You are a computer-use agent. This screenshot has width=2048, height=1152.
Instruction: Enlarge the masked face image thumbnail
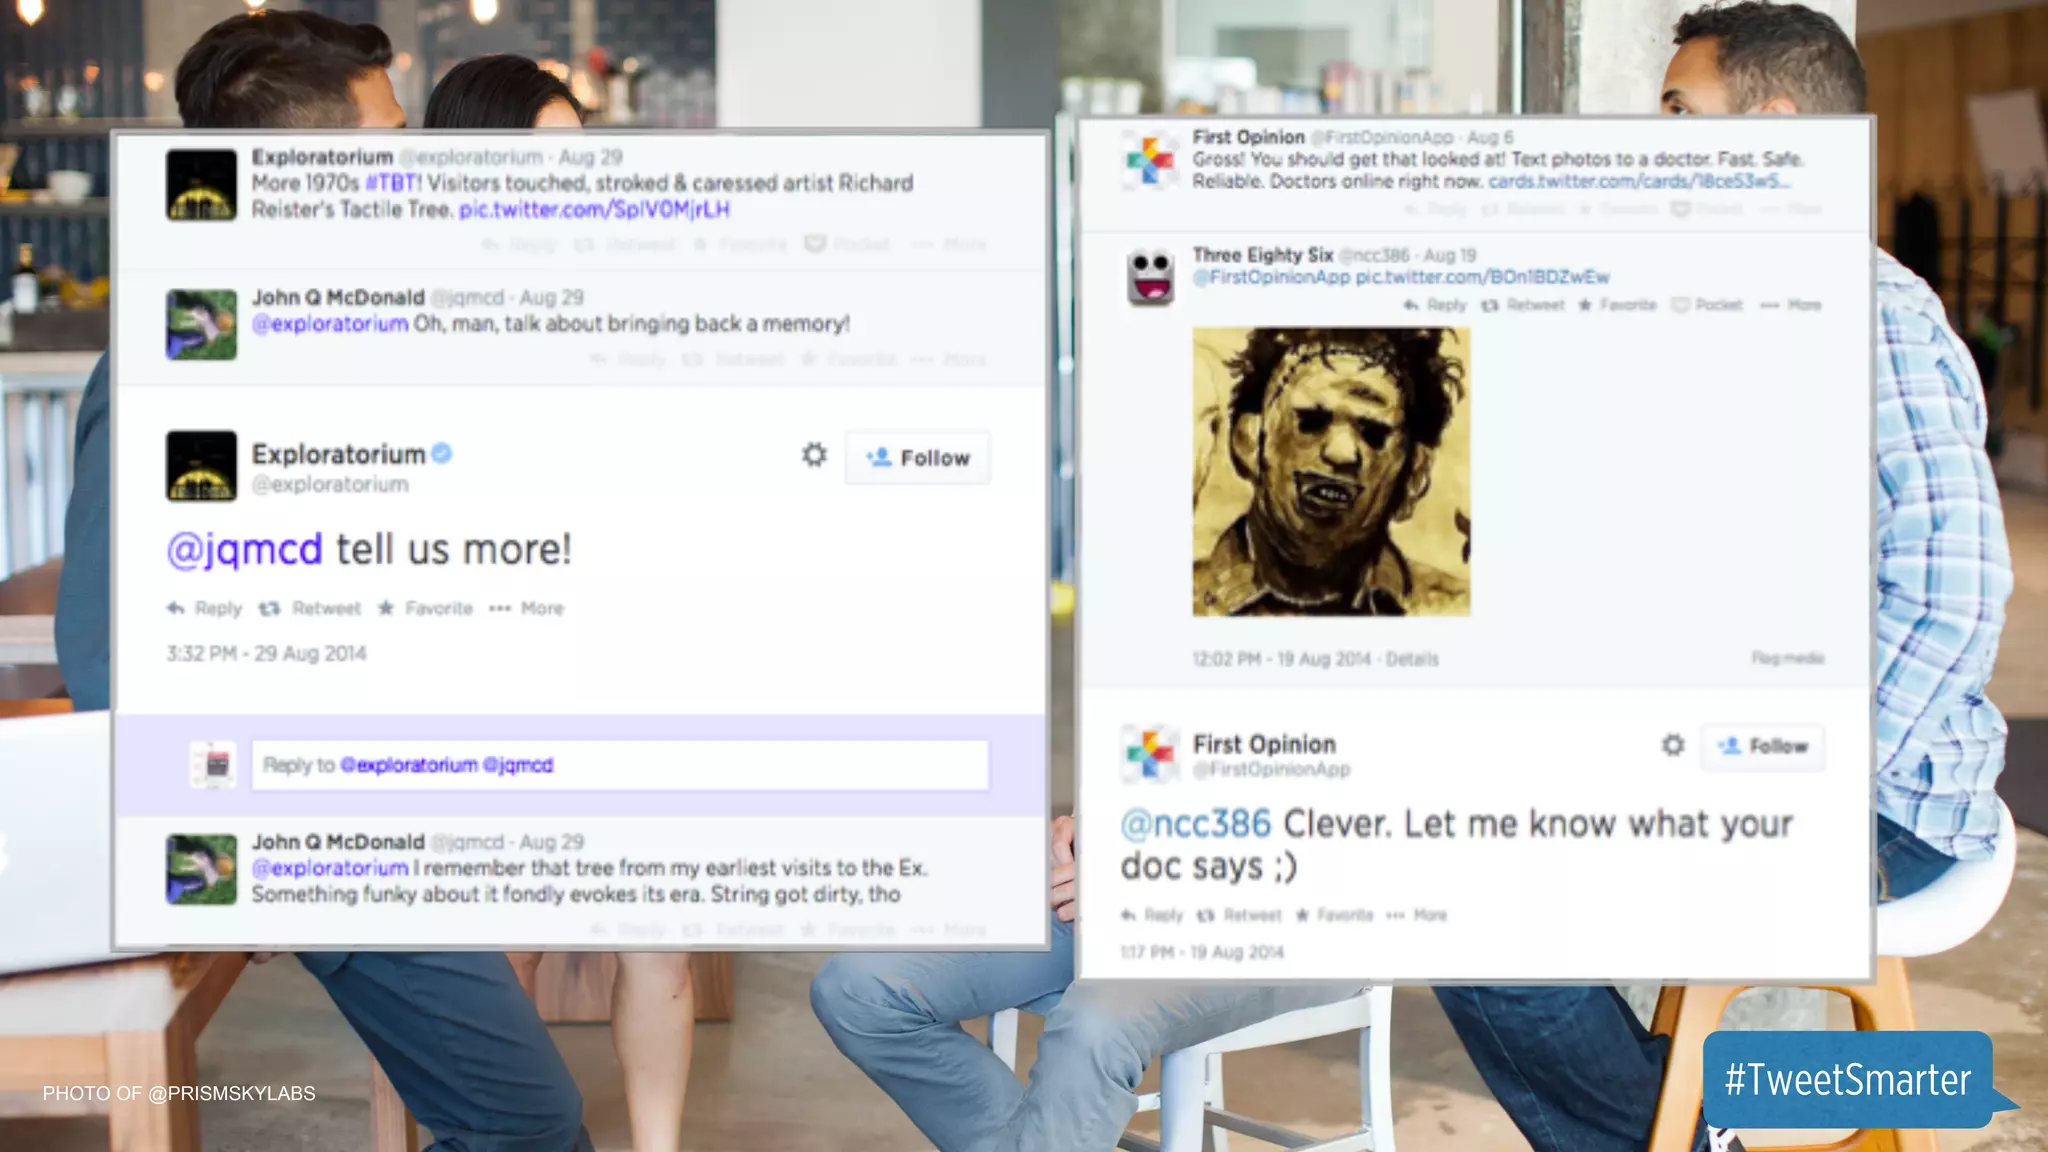click(1331, 471)
